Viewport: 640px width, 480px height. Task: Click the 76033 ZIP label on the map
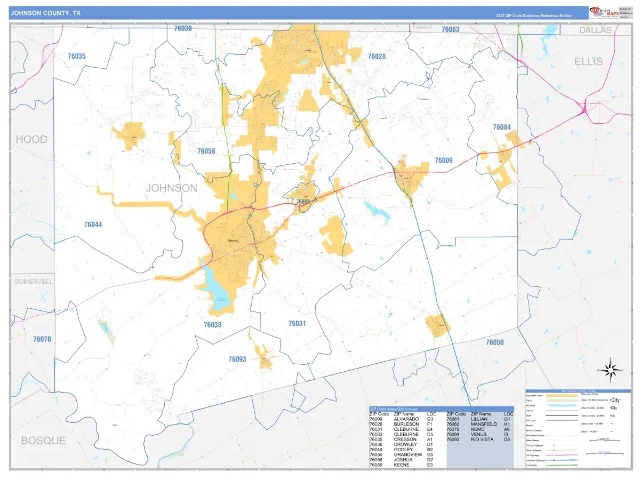point(213,325)
